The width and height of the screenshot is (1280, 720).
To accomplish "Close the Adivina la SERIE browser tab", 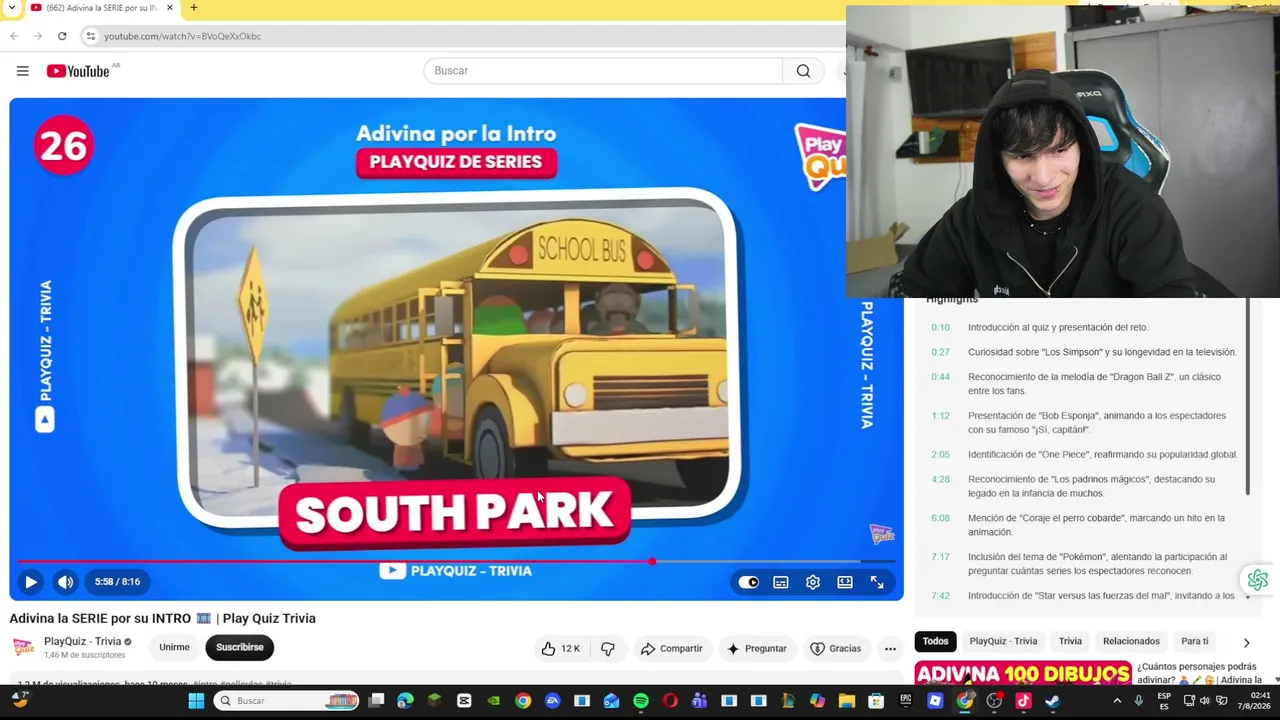I will [169, 8].
